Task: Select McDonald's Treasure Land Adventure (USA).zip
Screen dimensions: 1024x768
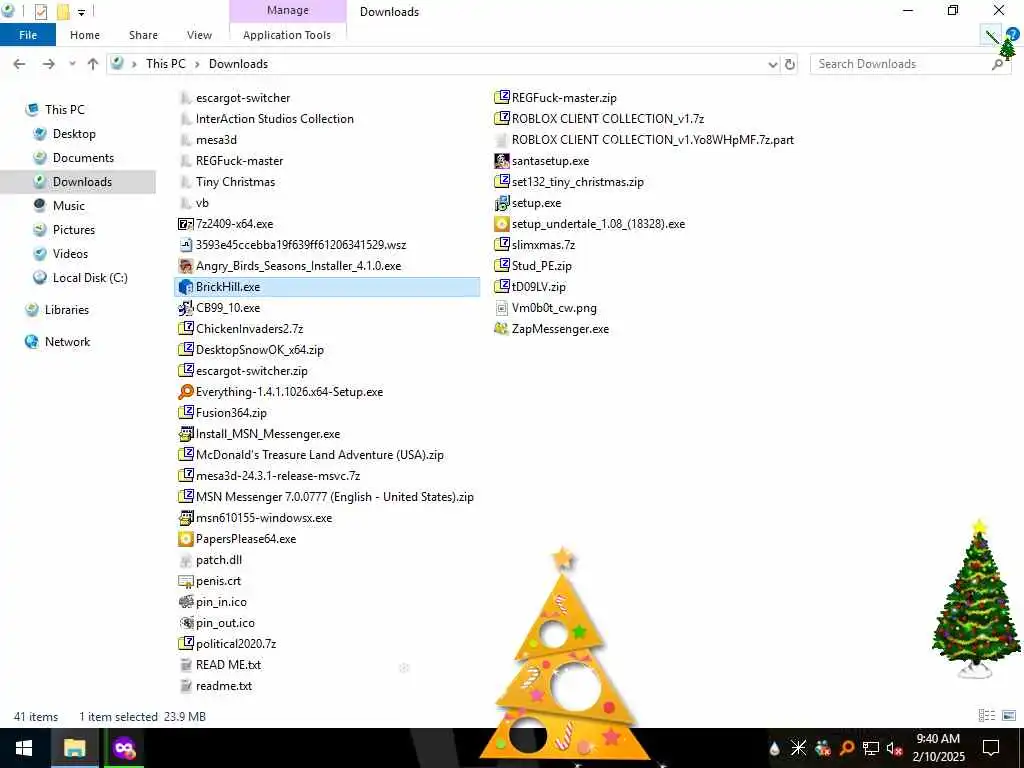Action: pyautogui.click(x=319, y=455)
